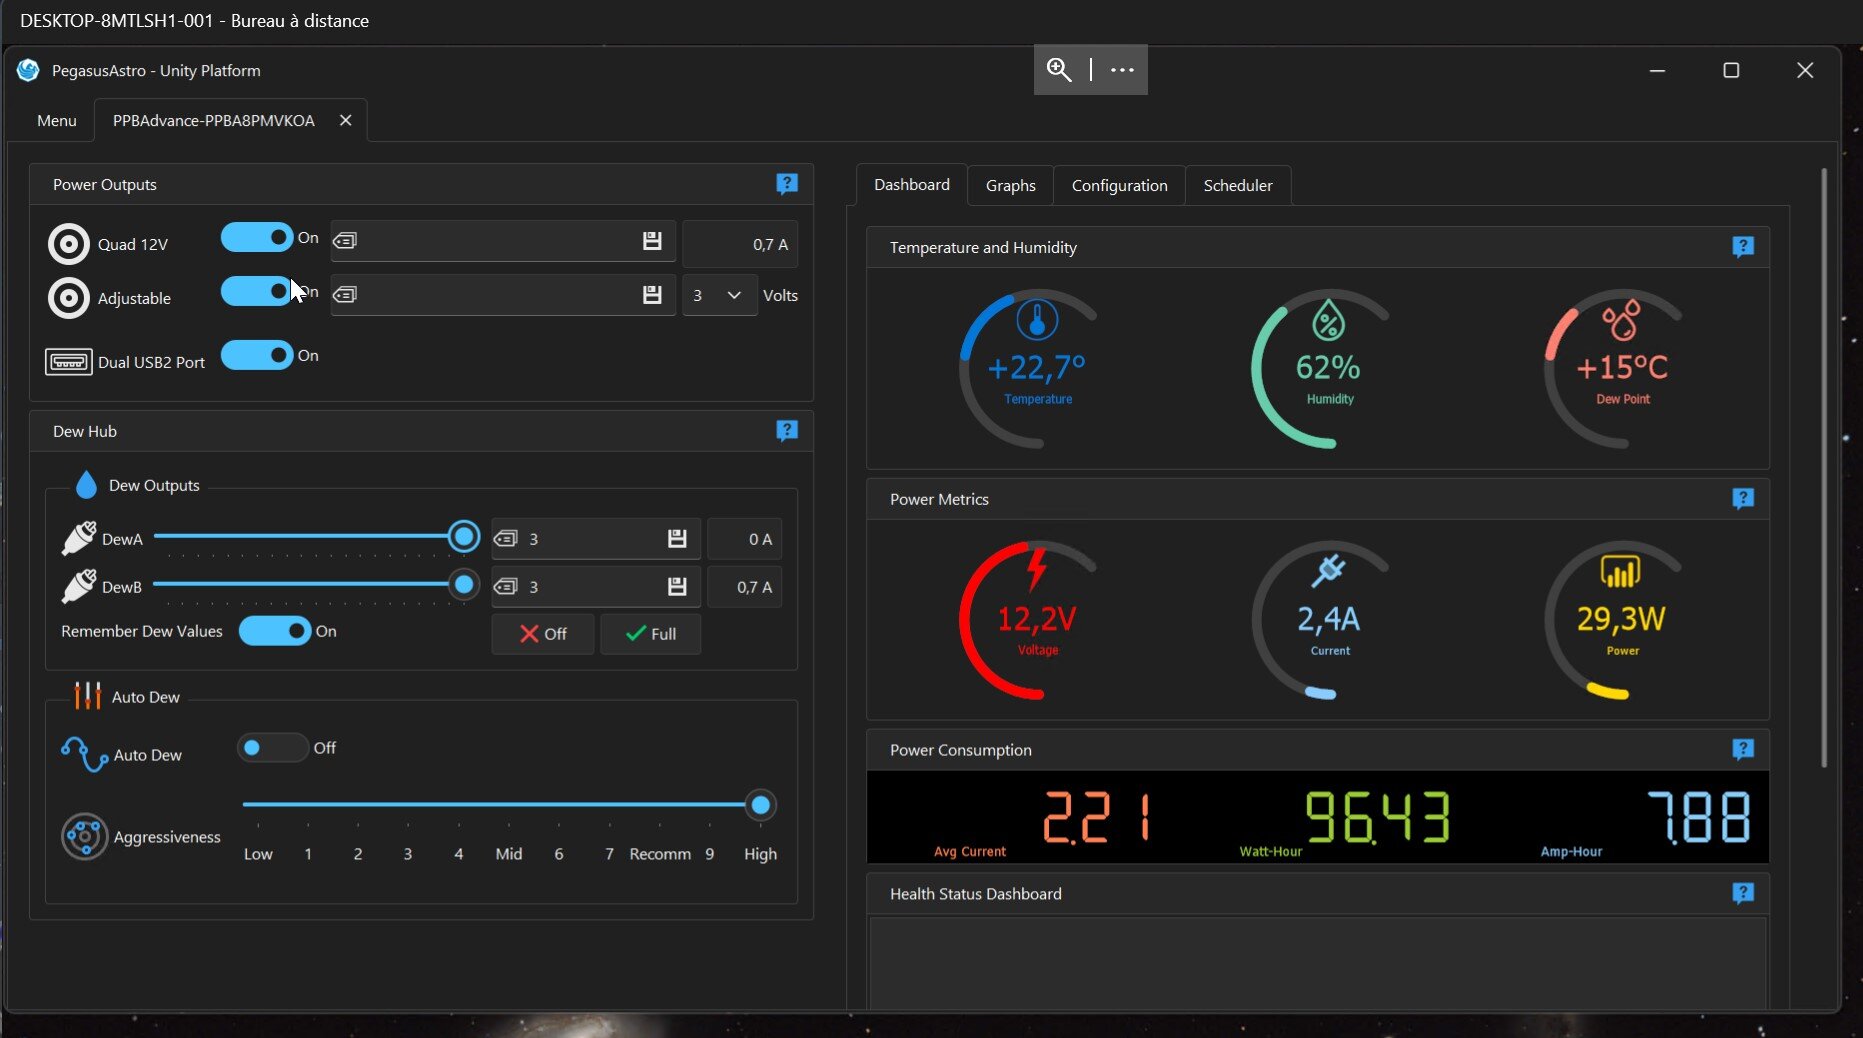Screen dimensions: 1863x1038
Task: Click the Avg Current display value
Action: 1097,817
